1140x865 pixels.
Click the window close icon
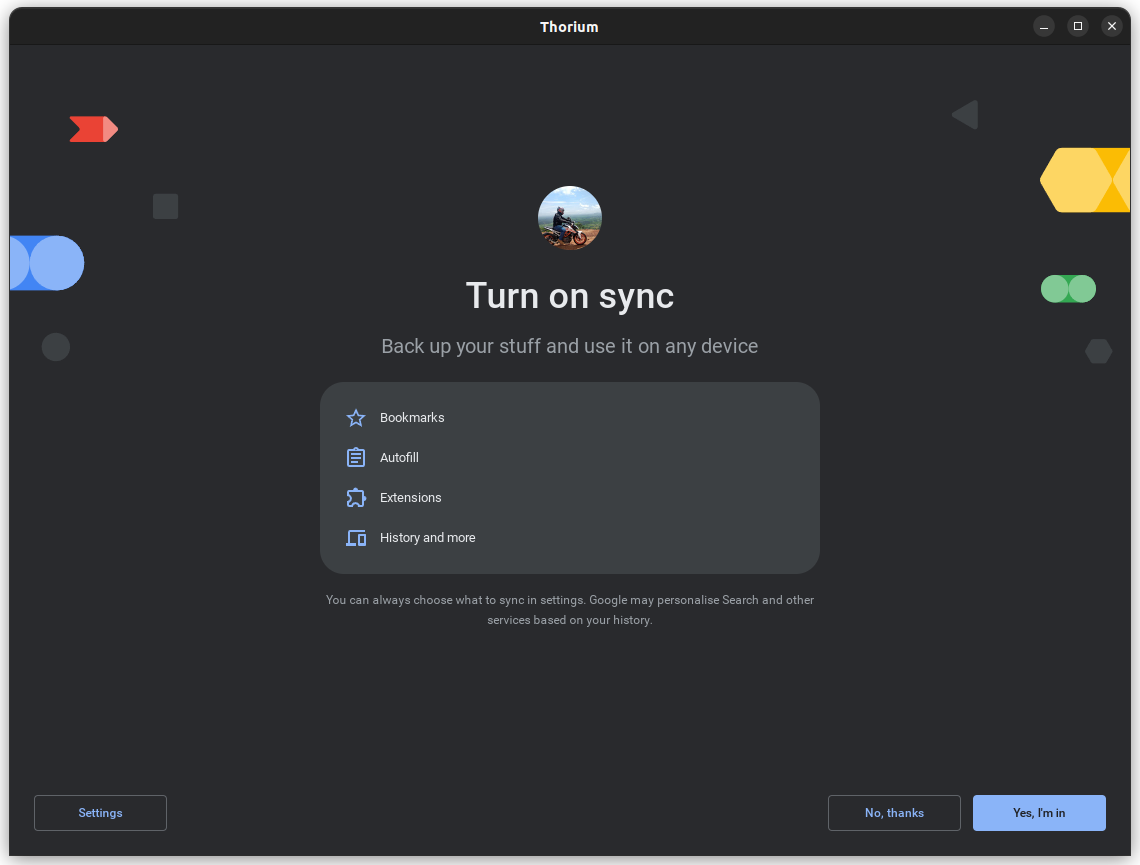(x=1112, y=26)
